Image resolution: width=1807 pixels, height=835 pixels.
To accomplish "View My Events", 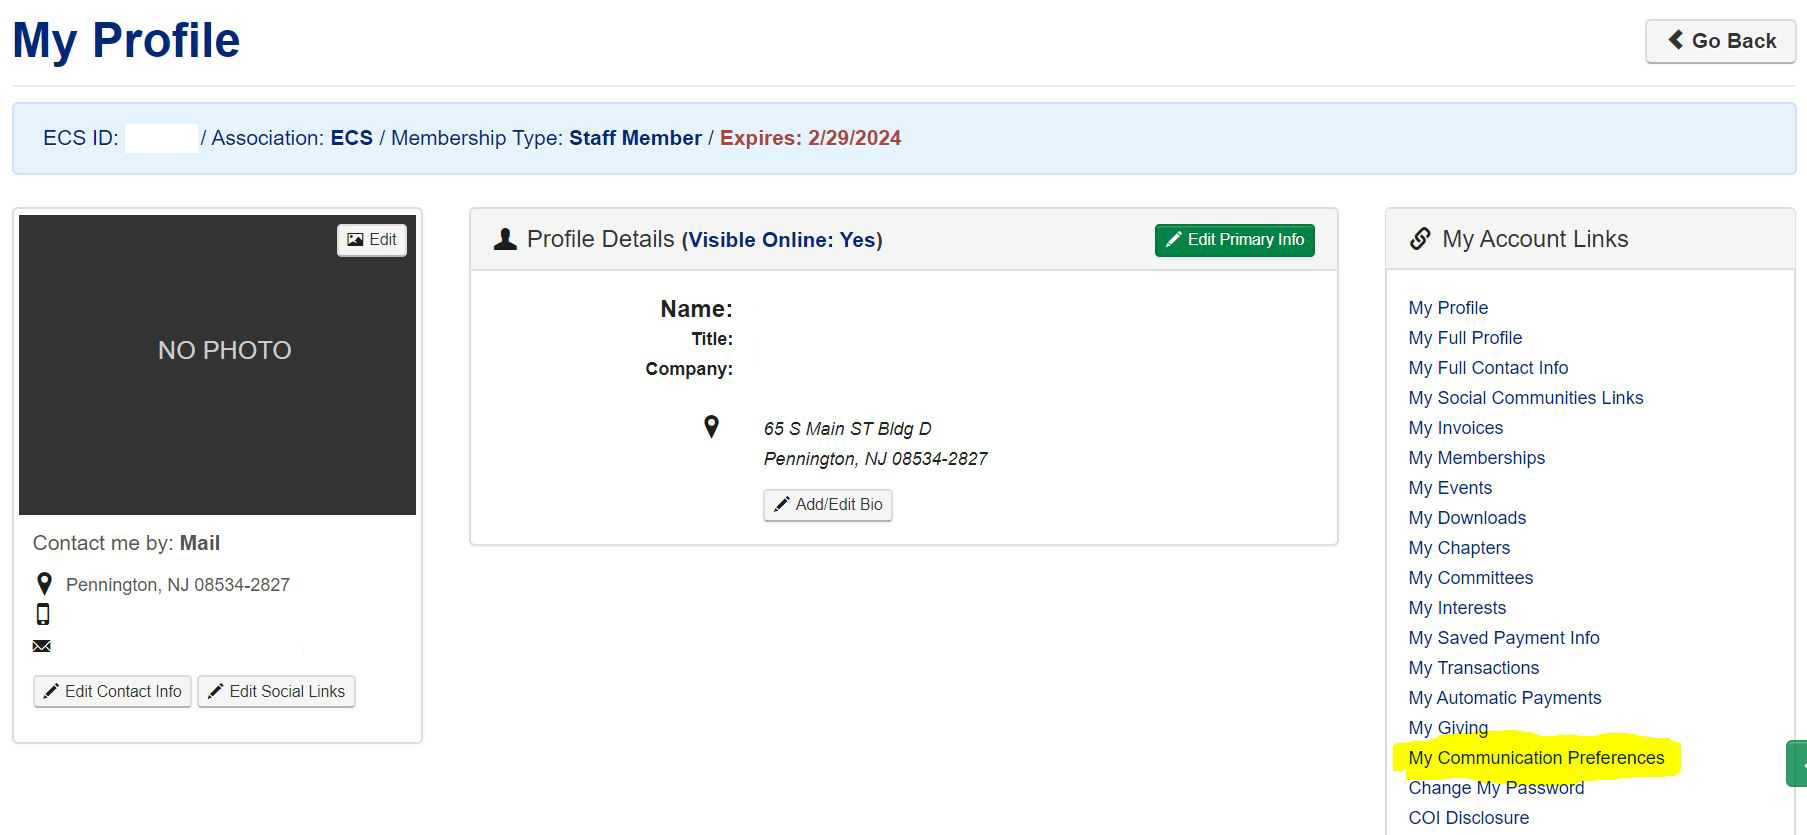I will [1450, 488].
